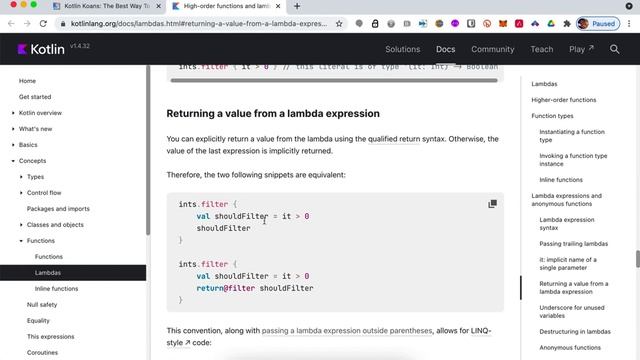The width and height of the screenshot is (640, 360).
Task: View site info lock icon in address bar
Action: 63,24
